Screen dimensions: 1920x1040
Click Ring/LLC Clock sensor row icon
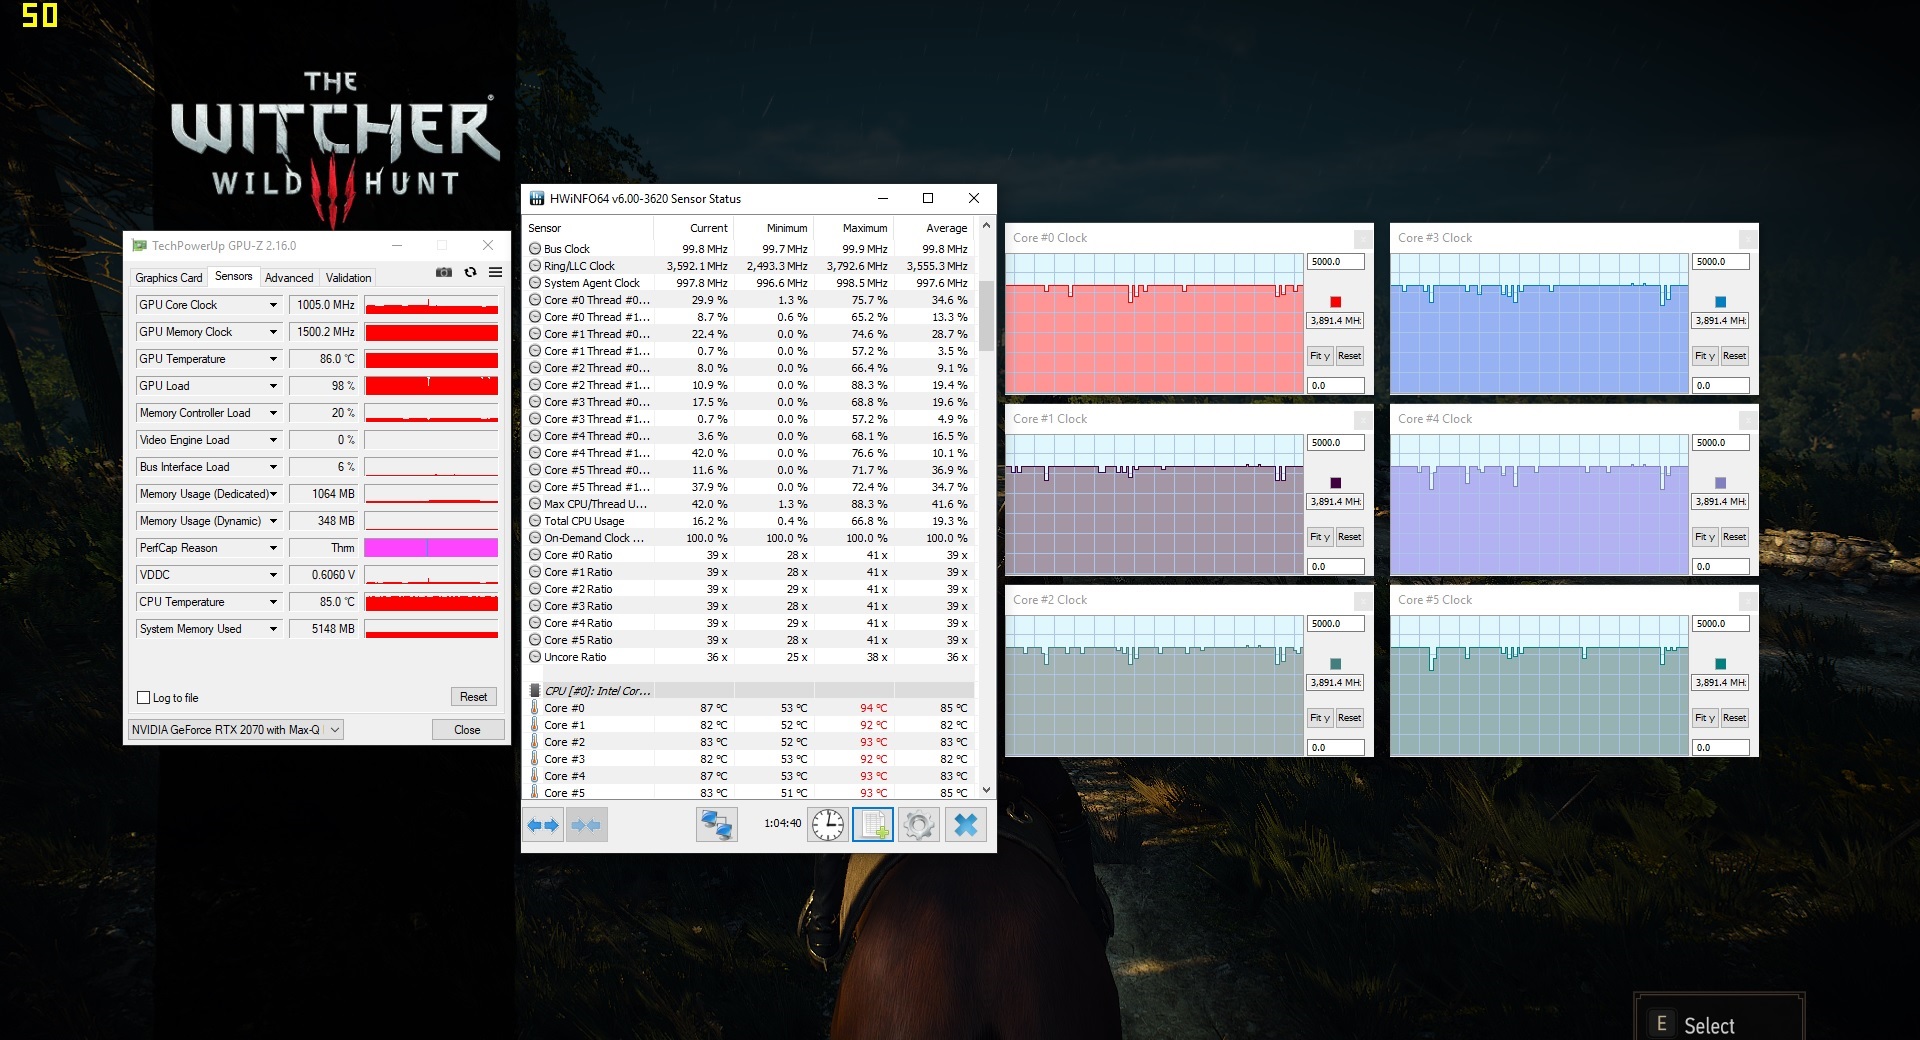535,266
